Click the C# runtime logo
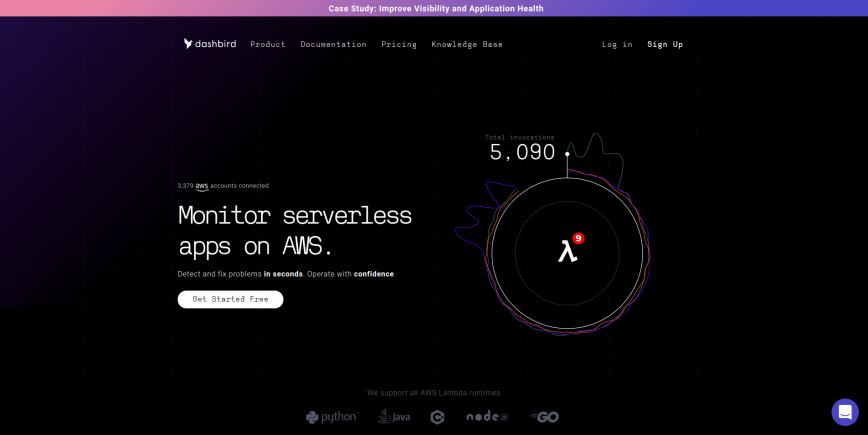Viewport: 868px width, 435px height. [x=437, y=417]
